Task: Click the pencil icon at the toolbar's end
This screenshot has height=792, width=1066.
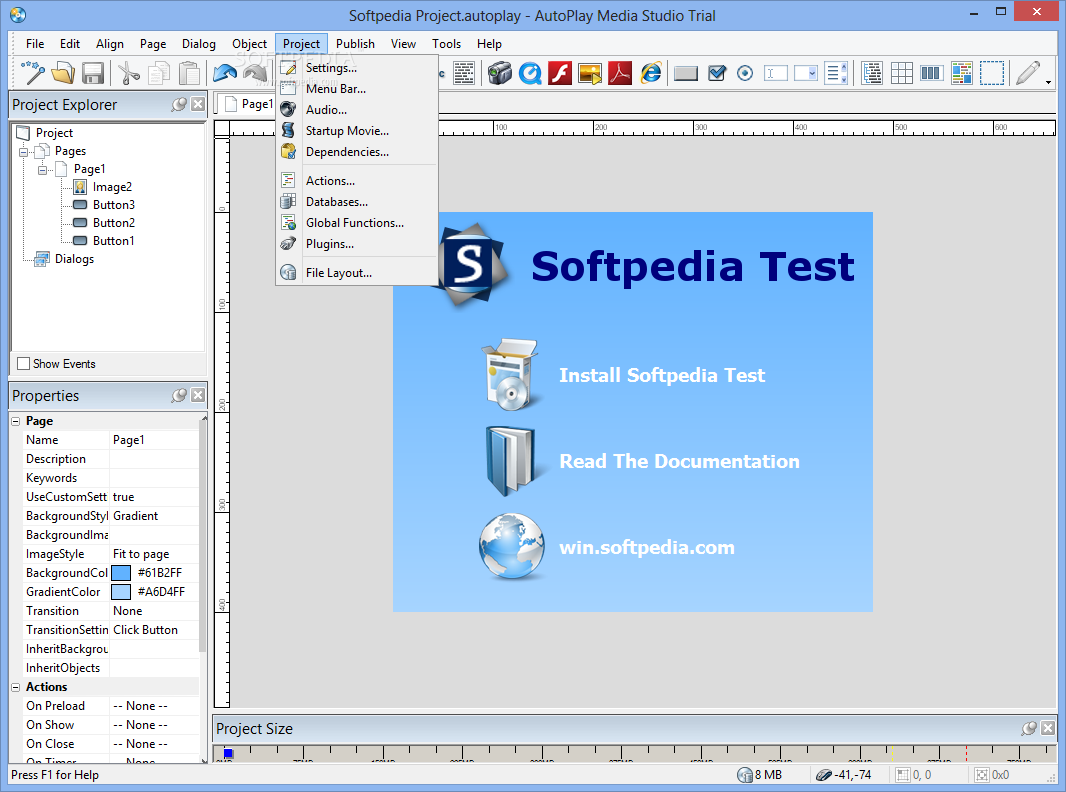Action: tap(1028, 73)
